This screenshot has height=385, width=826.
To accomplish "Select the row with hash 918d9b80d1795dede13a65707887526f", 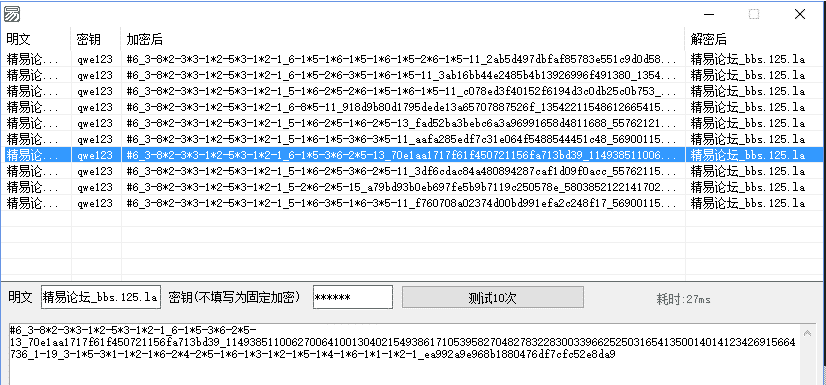I will click(x=412, y=107).
